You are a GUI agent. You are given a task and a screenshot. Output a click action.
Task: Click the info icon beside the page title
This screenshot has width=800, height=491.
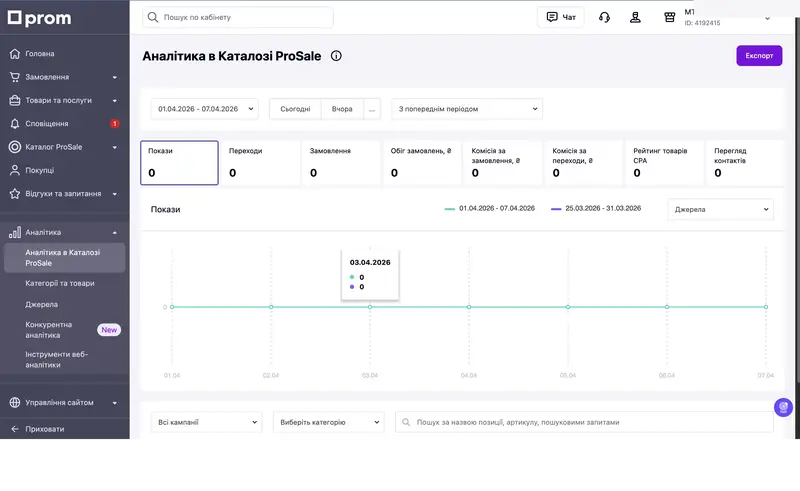click(336, 56)
